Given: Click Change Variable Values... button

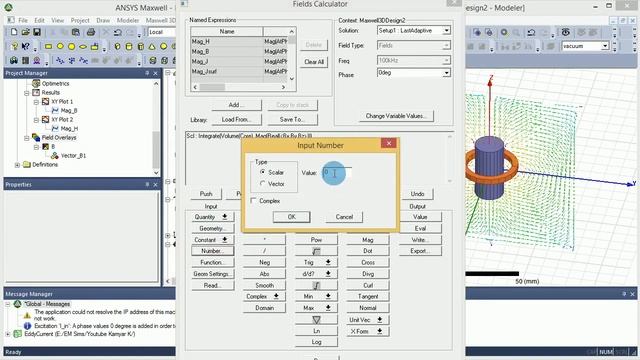Looking at the screenshot, I should click(396, 116).
